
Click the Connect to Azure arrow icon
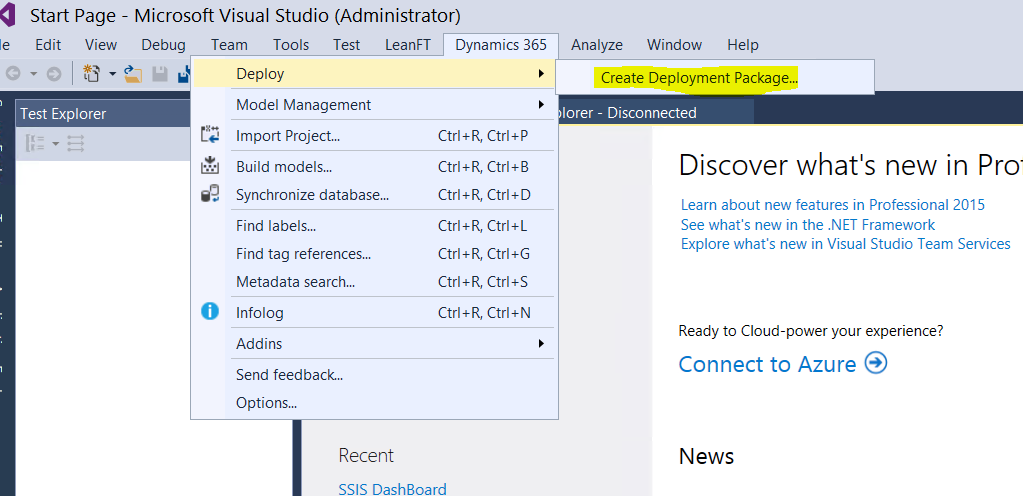(x=876, y=363)
